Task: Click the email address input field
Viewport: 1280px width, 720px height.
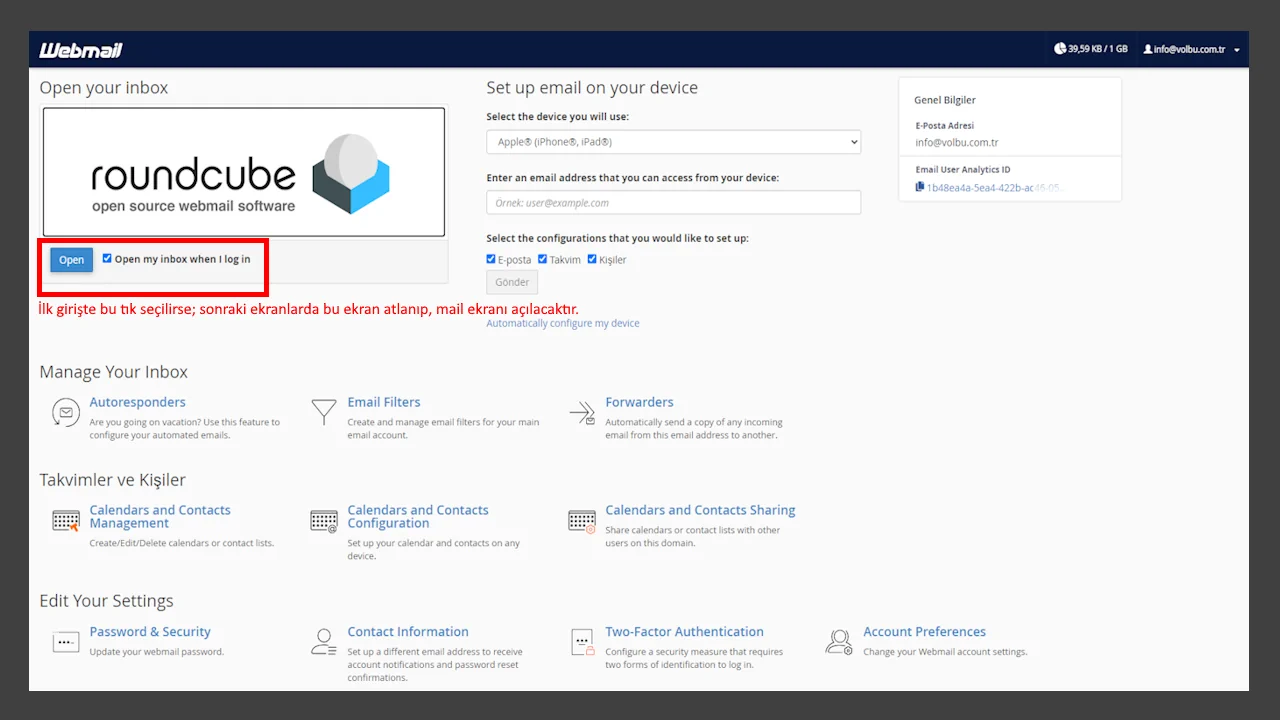Action: pos(672,202)
